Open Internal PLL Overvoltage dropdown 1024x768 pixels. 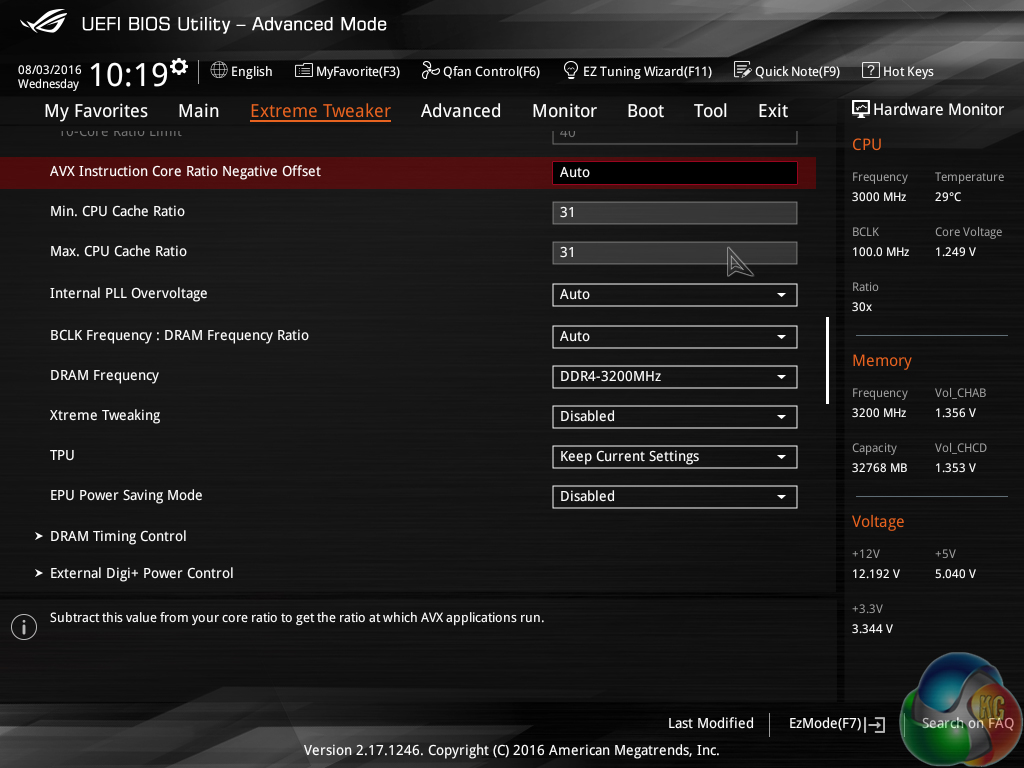675,295
